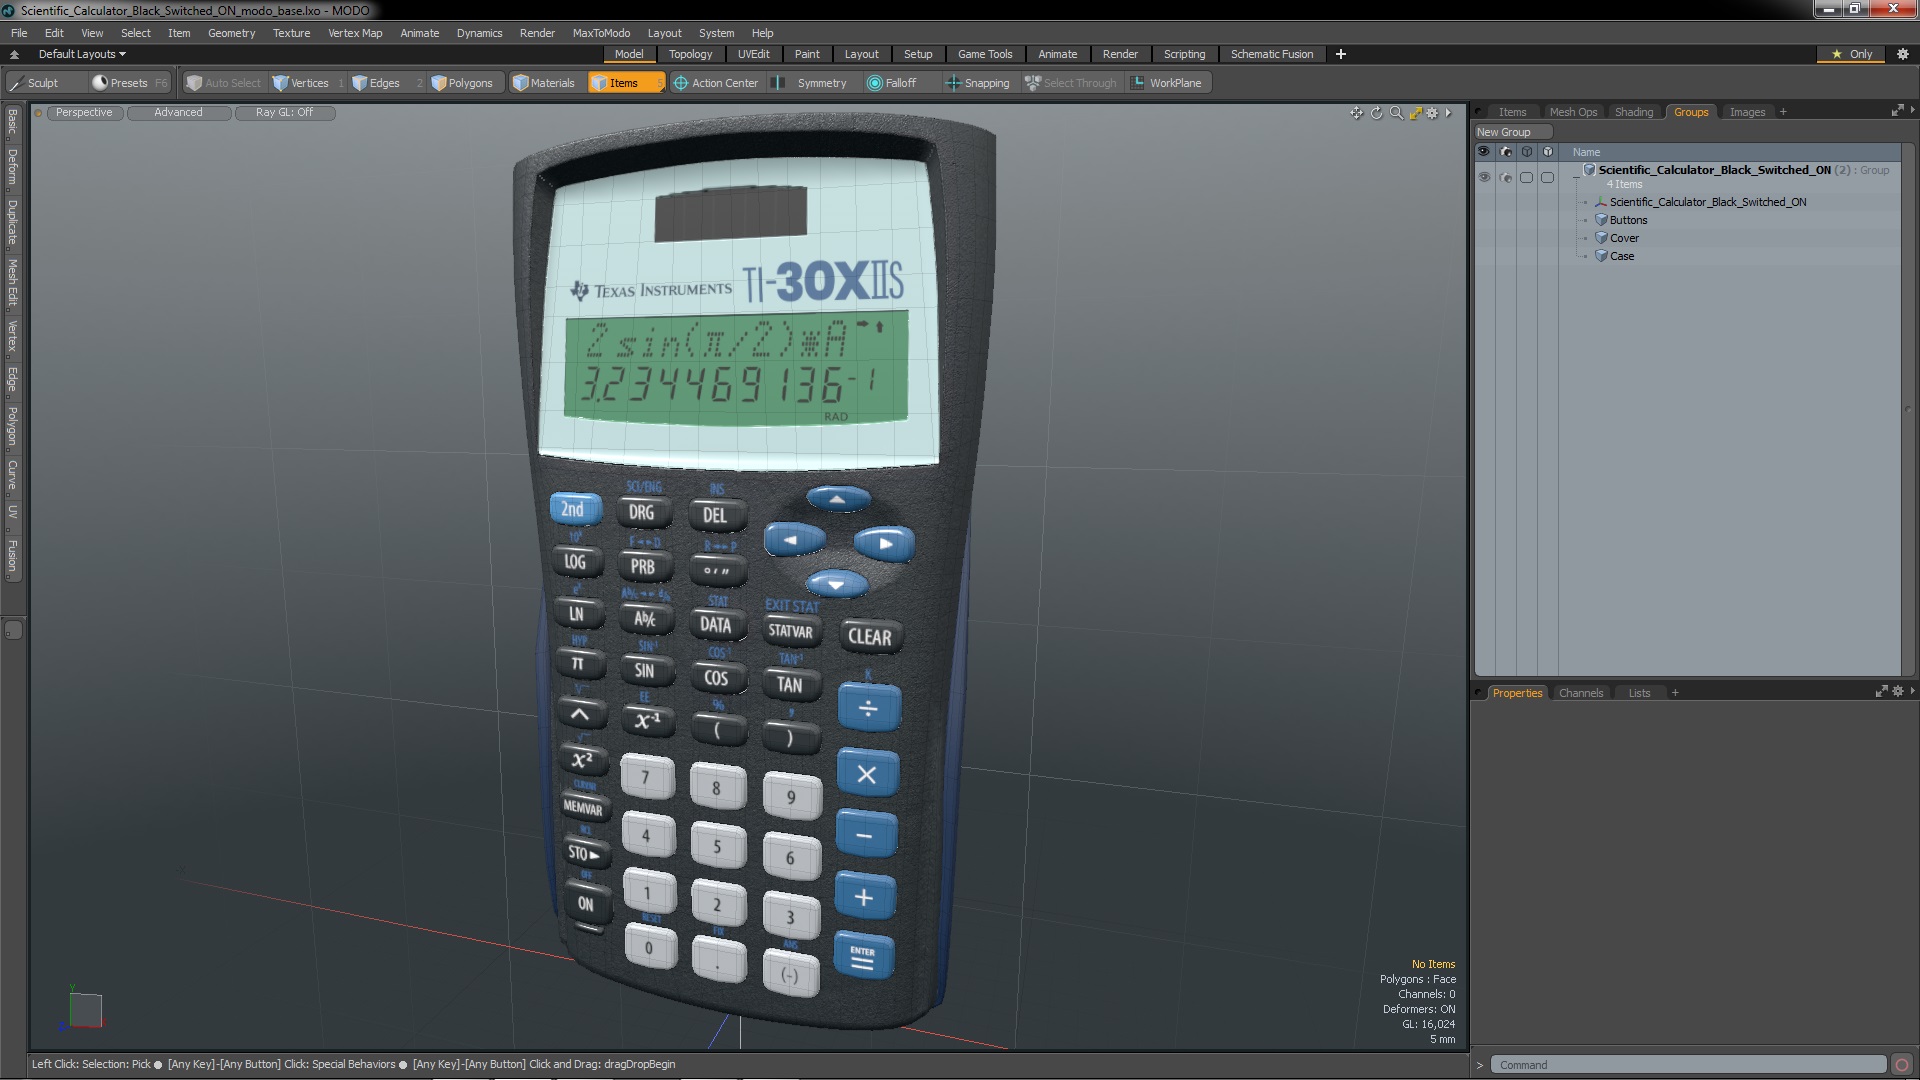Toggle Select Through mode
Image resolution: width=1920 pixels, height=1080 pixels.
coord(1071,83)
